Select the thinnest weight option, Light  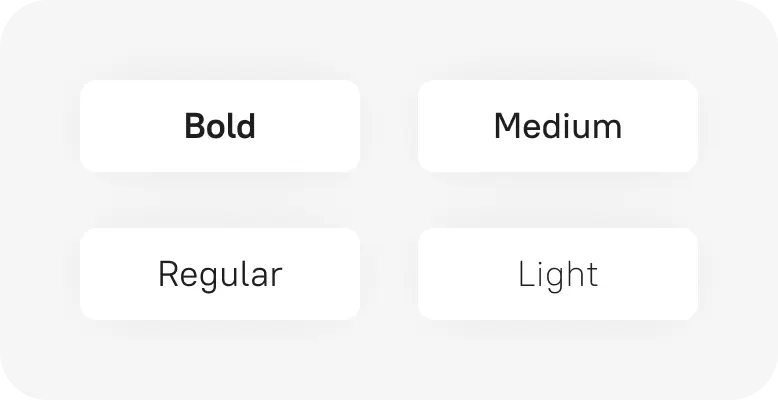point(558,274)
